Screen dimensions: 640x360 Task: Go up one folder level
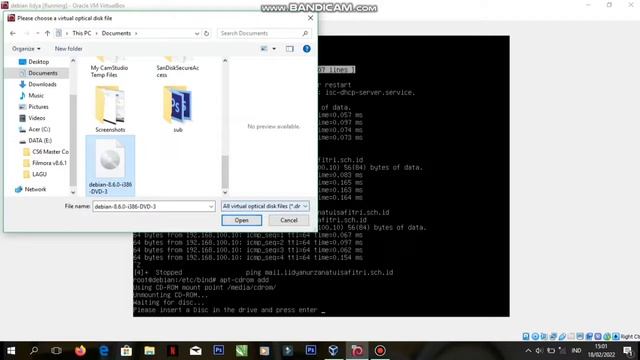tap(47, 33)
